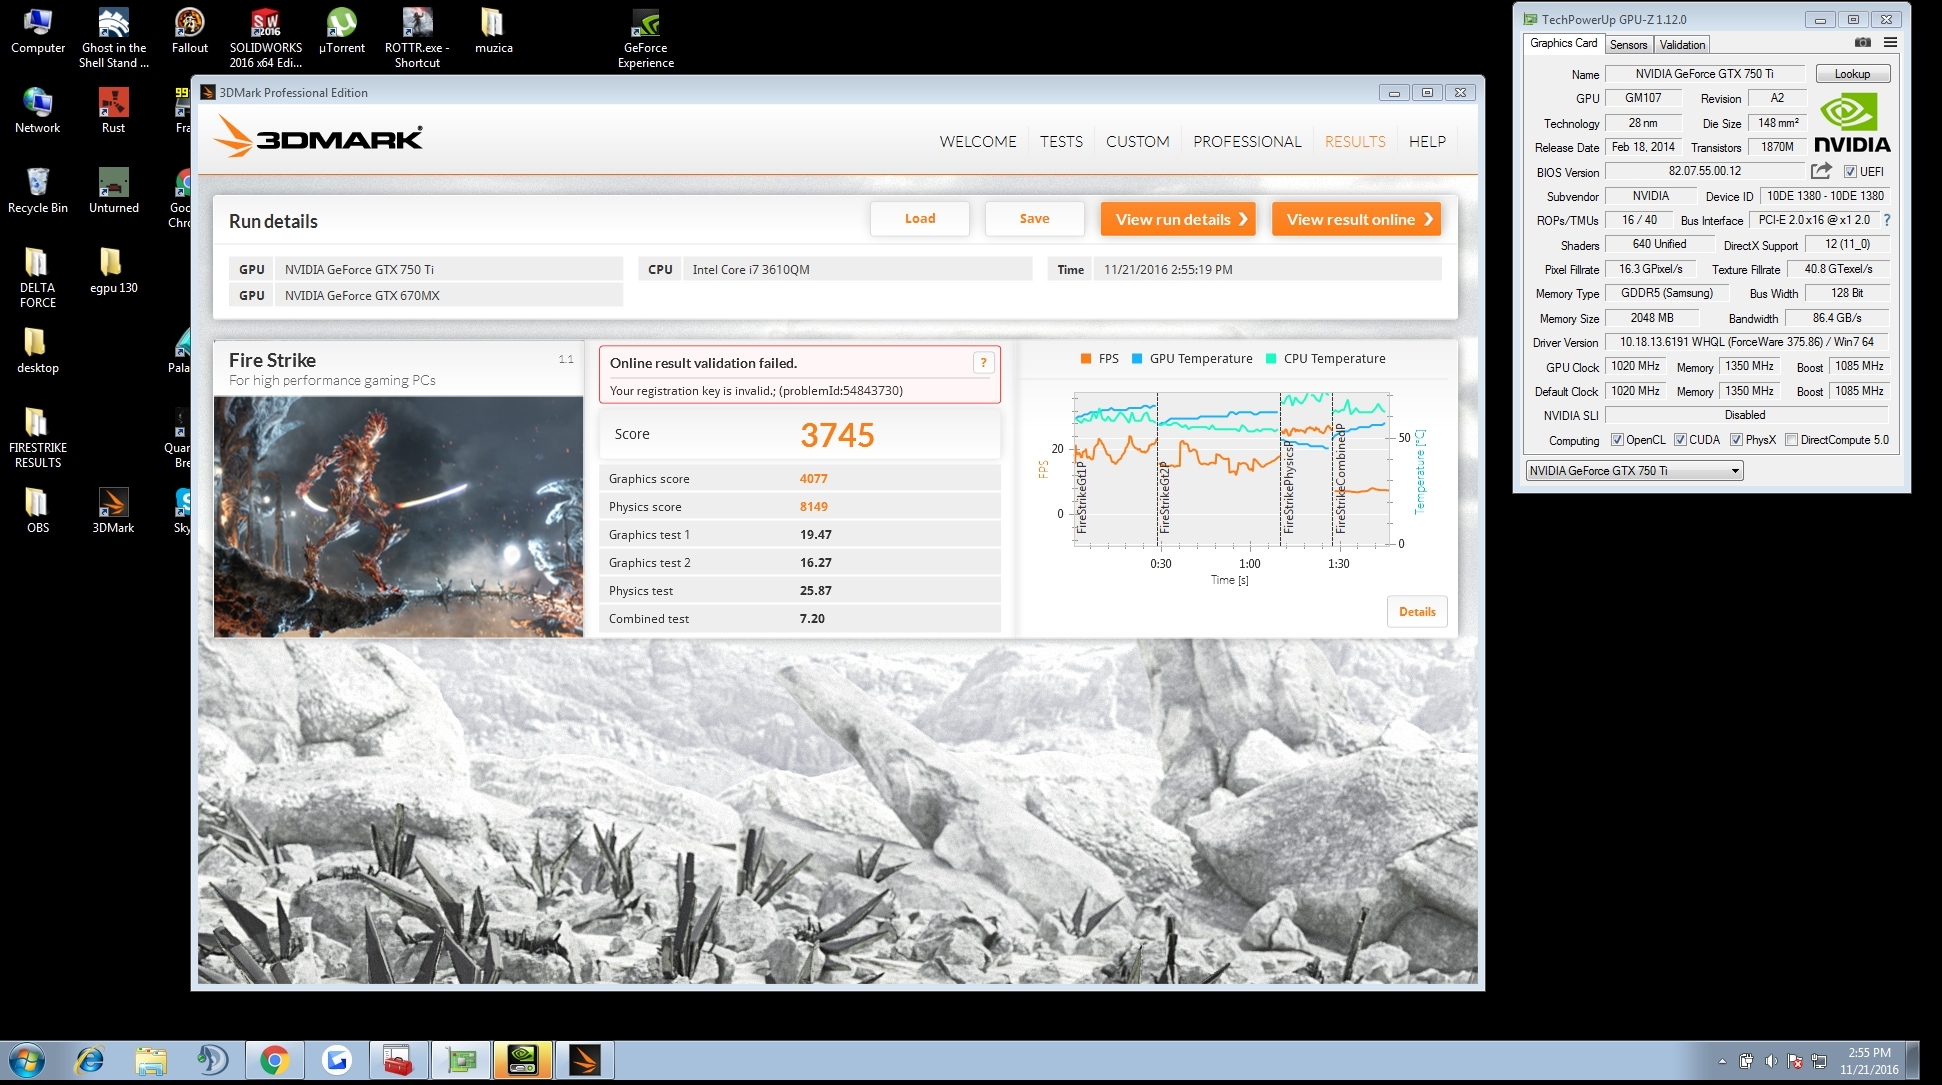This screenshot has width=1942, height=1085.
Task: Click the volume icon in system tray
Action: (1771, 1061)
